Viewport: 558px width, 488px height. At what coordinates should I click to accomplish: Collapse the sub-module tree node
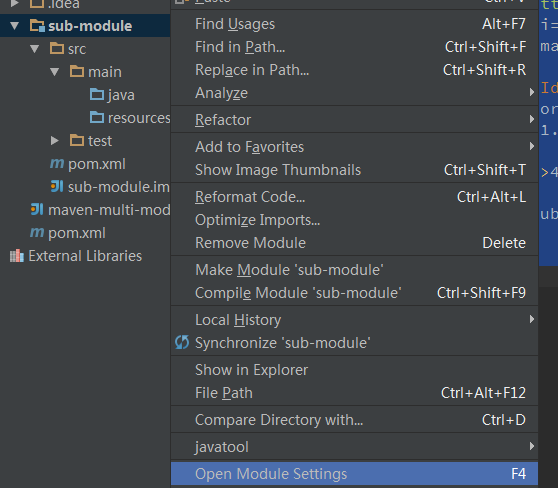pos(15,26)
